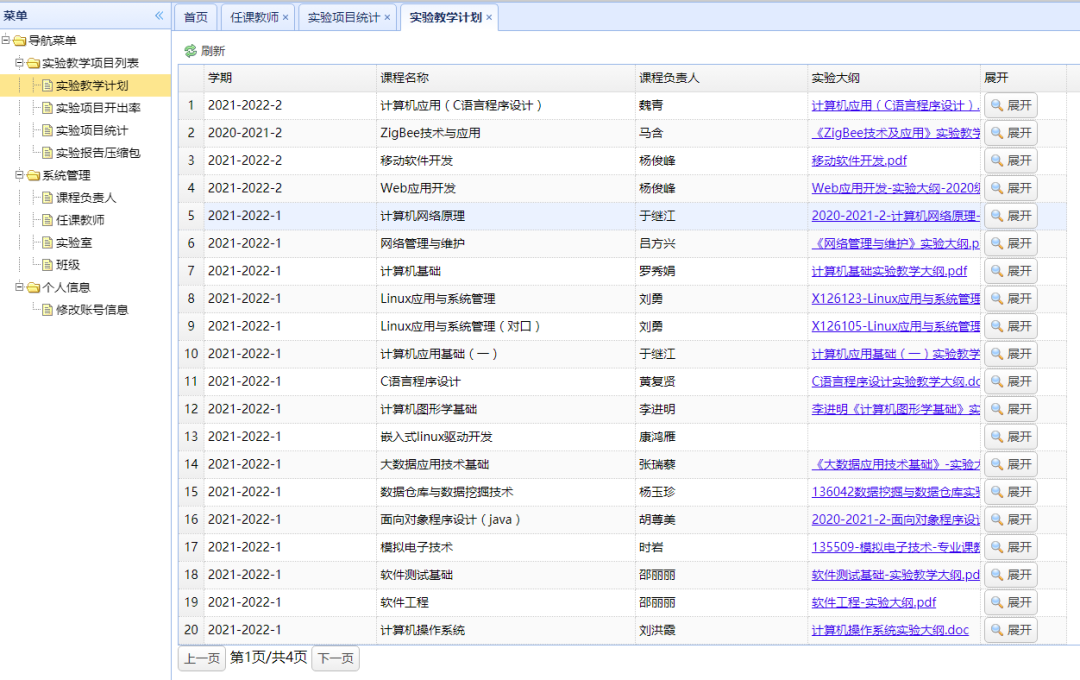Go to next page with 下一页
The image size is (1080, 680).
(335, 658)
